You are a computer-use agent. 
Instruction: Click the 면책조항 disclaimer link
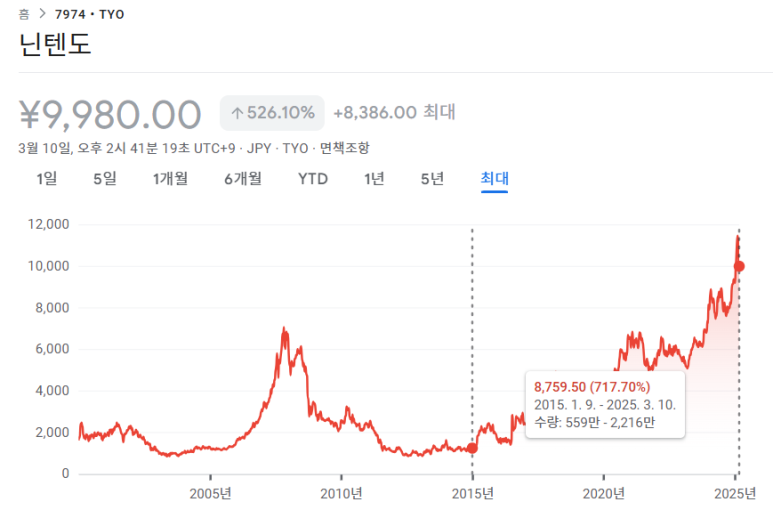tap(345, 148)
